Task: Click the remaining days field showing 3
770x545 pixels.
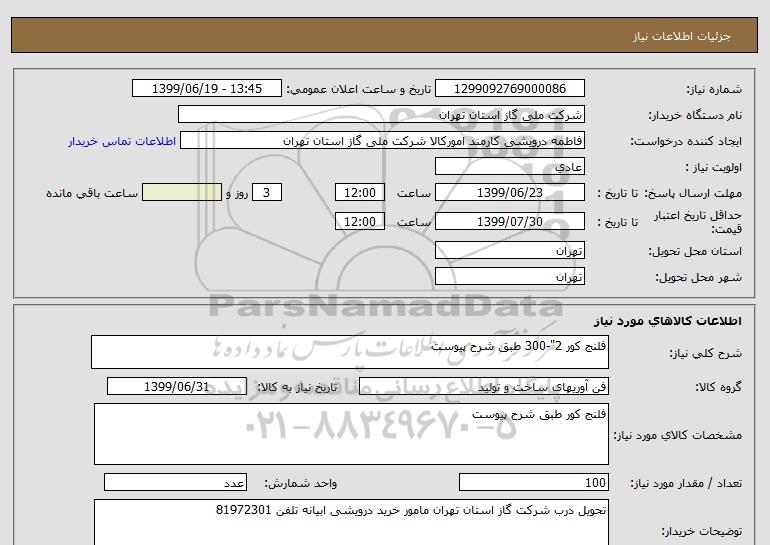Action: [267, 192]
